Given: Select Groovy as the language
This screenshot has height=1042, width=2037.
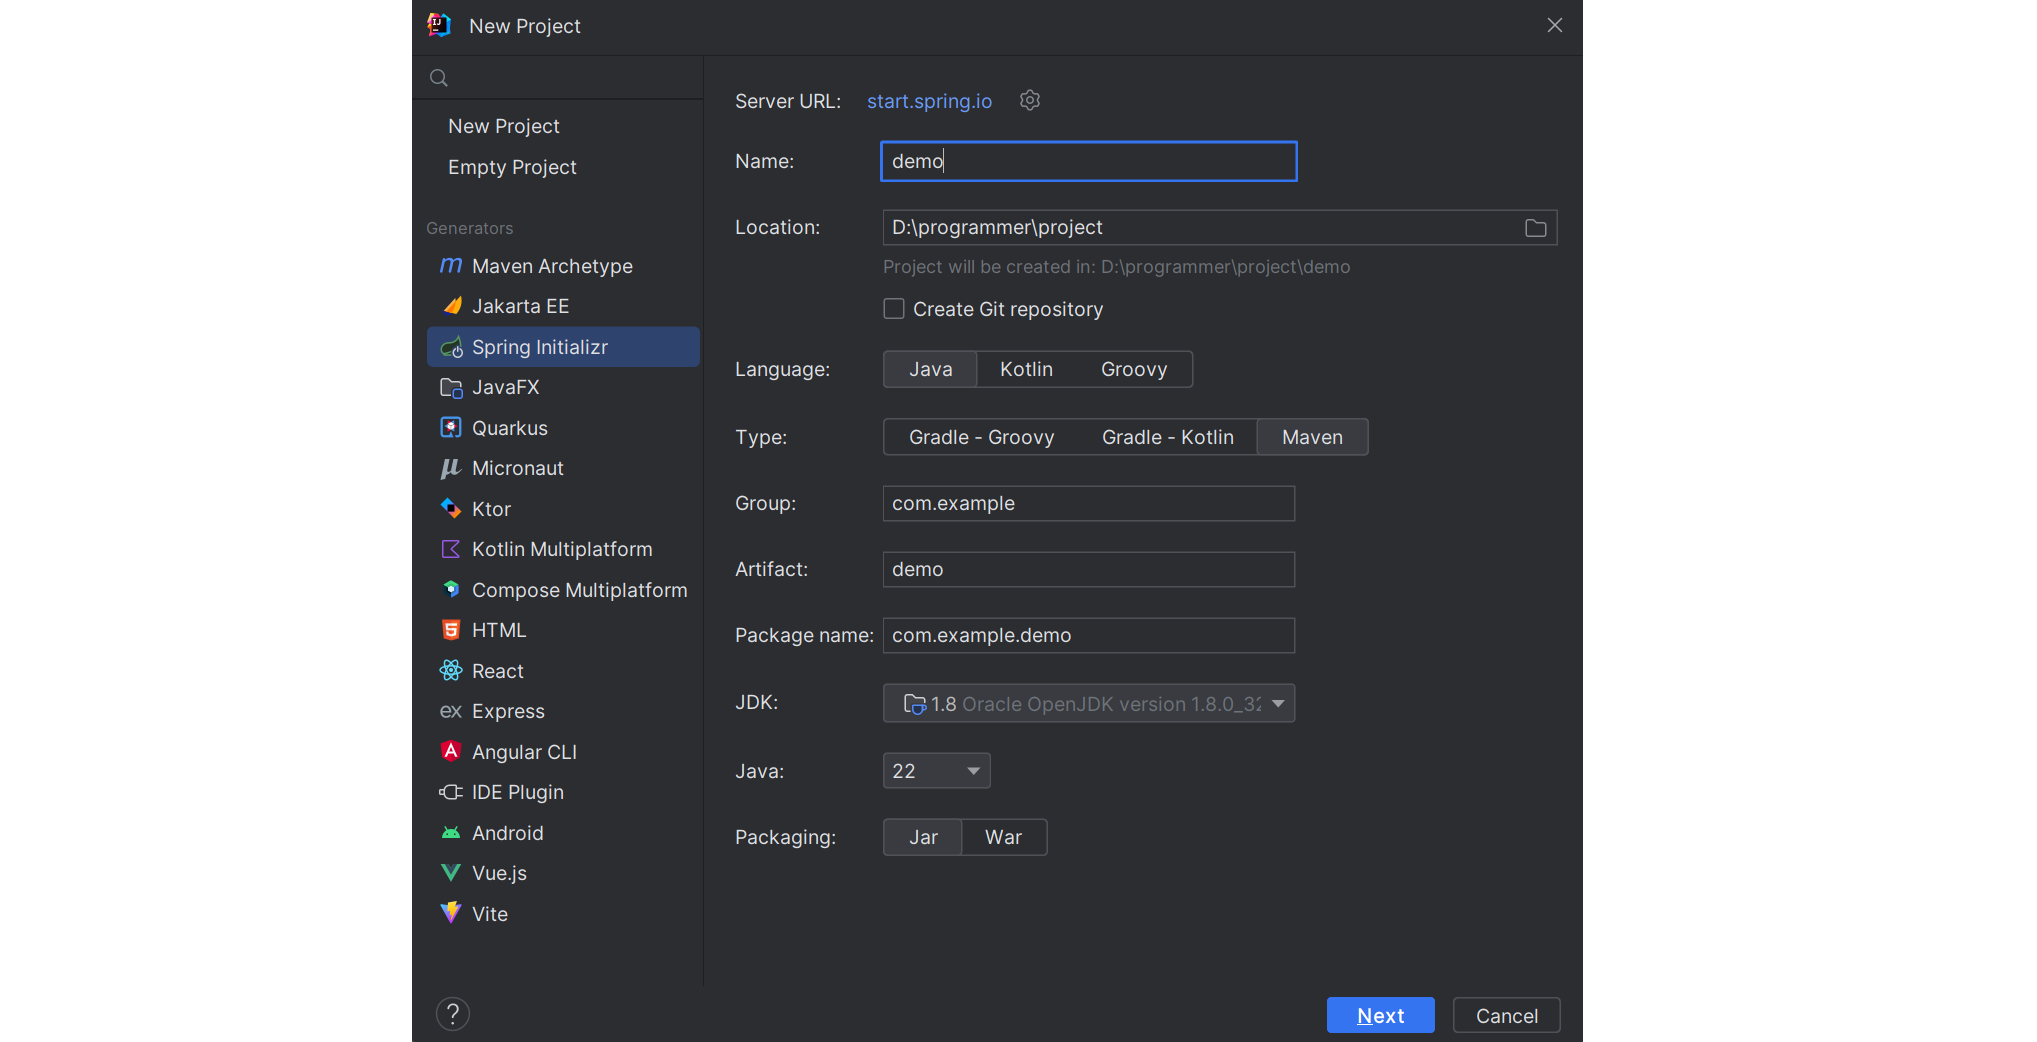Looking at the screenshot, I should pyautogui.click(x=1134, y=369).
